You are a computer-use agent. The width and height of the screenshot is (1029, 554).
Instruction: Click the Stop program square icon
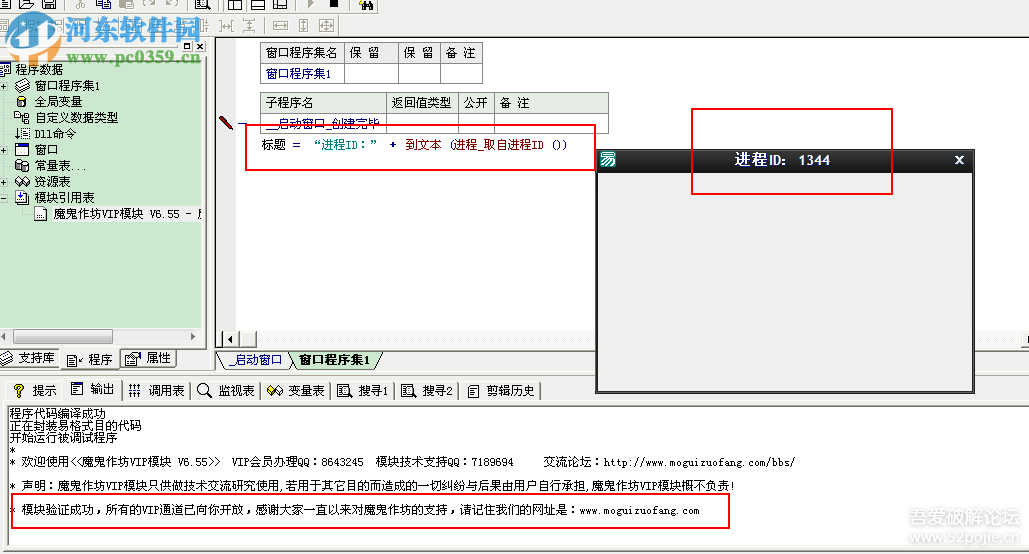click(x=333, y=4)
